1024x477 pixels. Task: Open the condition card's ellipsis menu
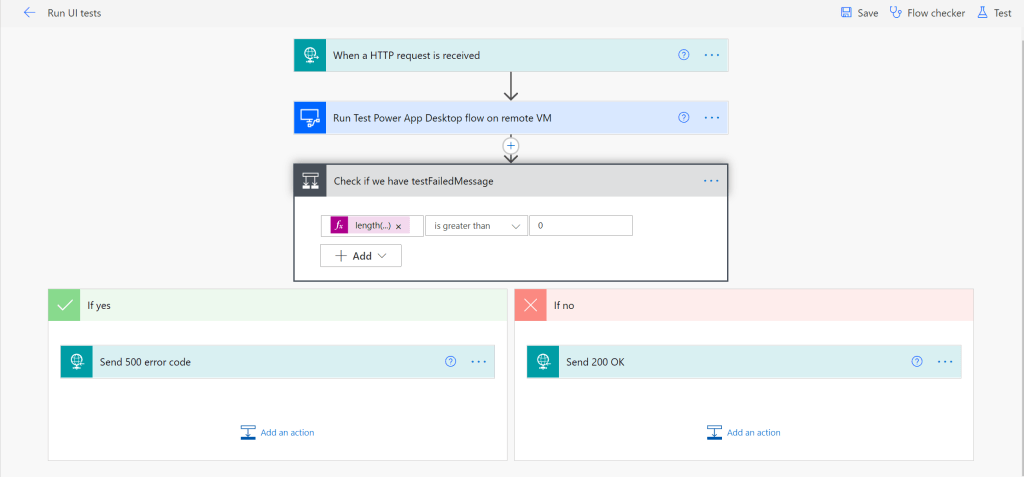(711, 181)
